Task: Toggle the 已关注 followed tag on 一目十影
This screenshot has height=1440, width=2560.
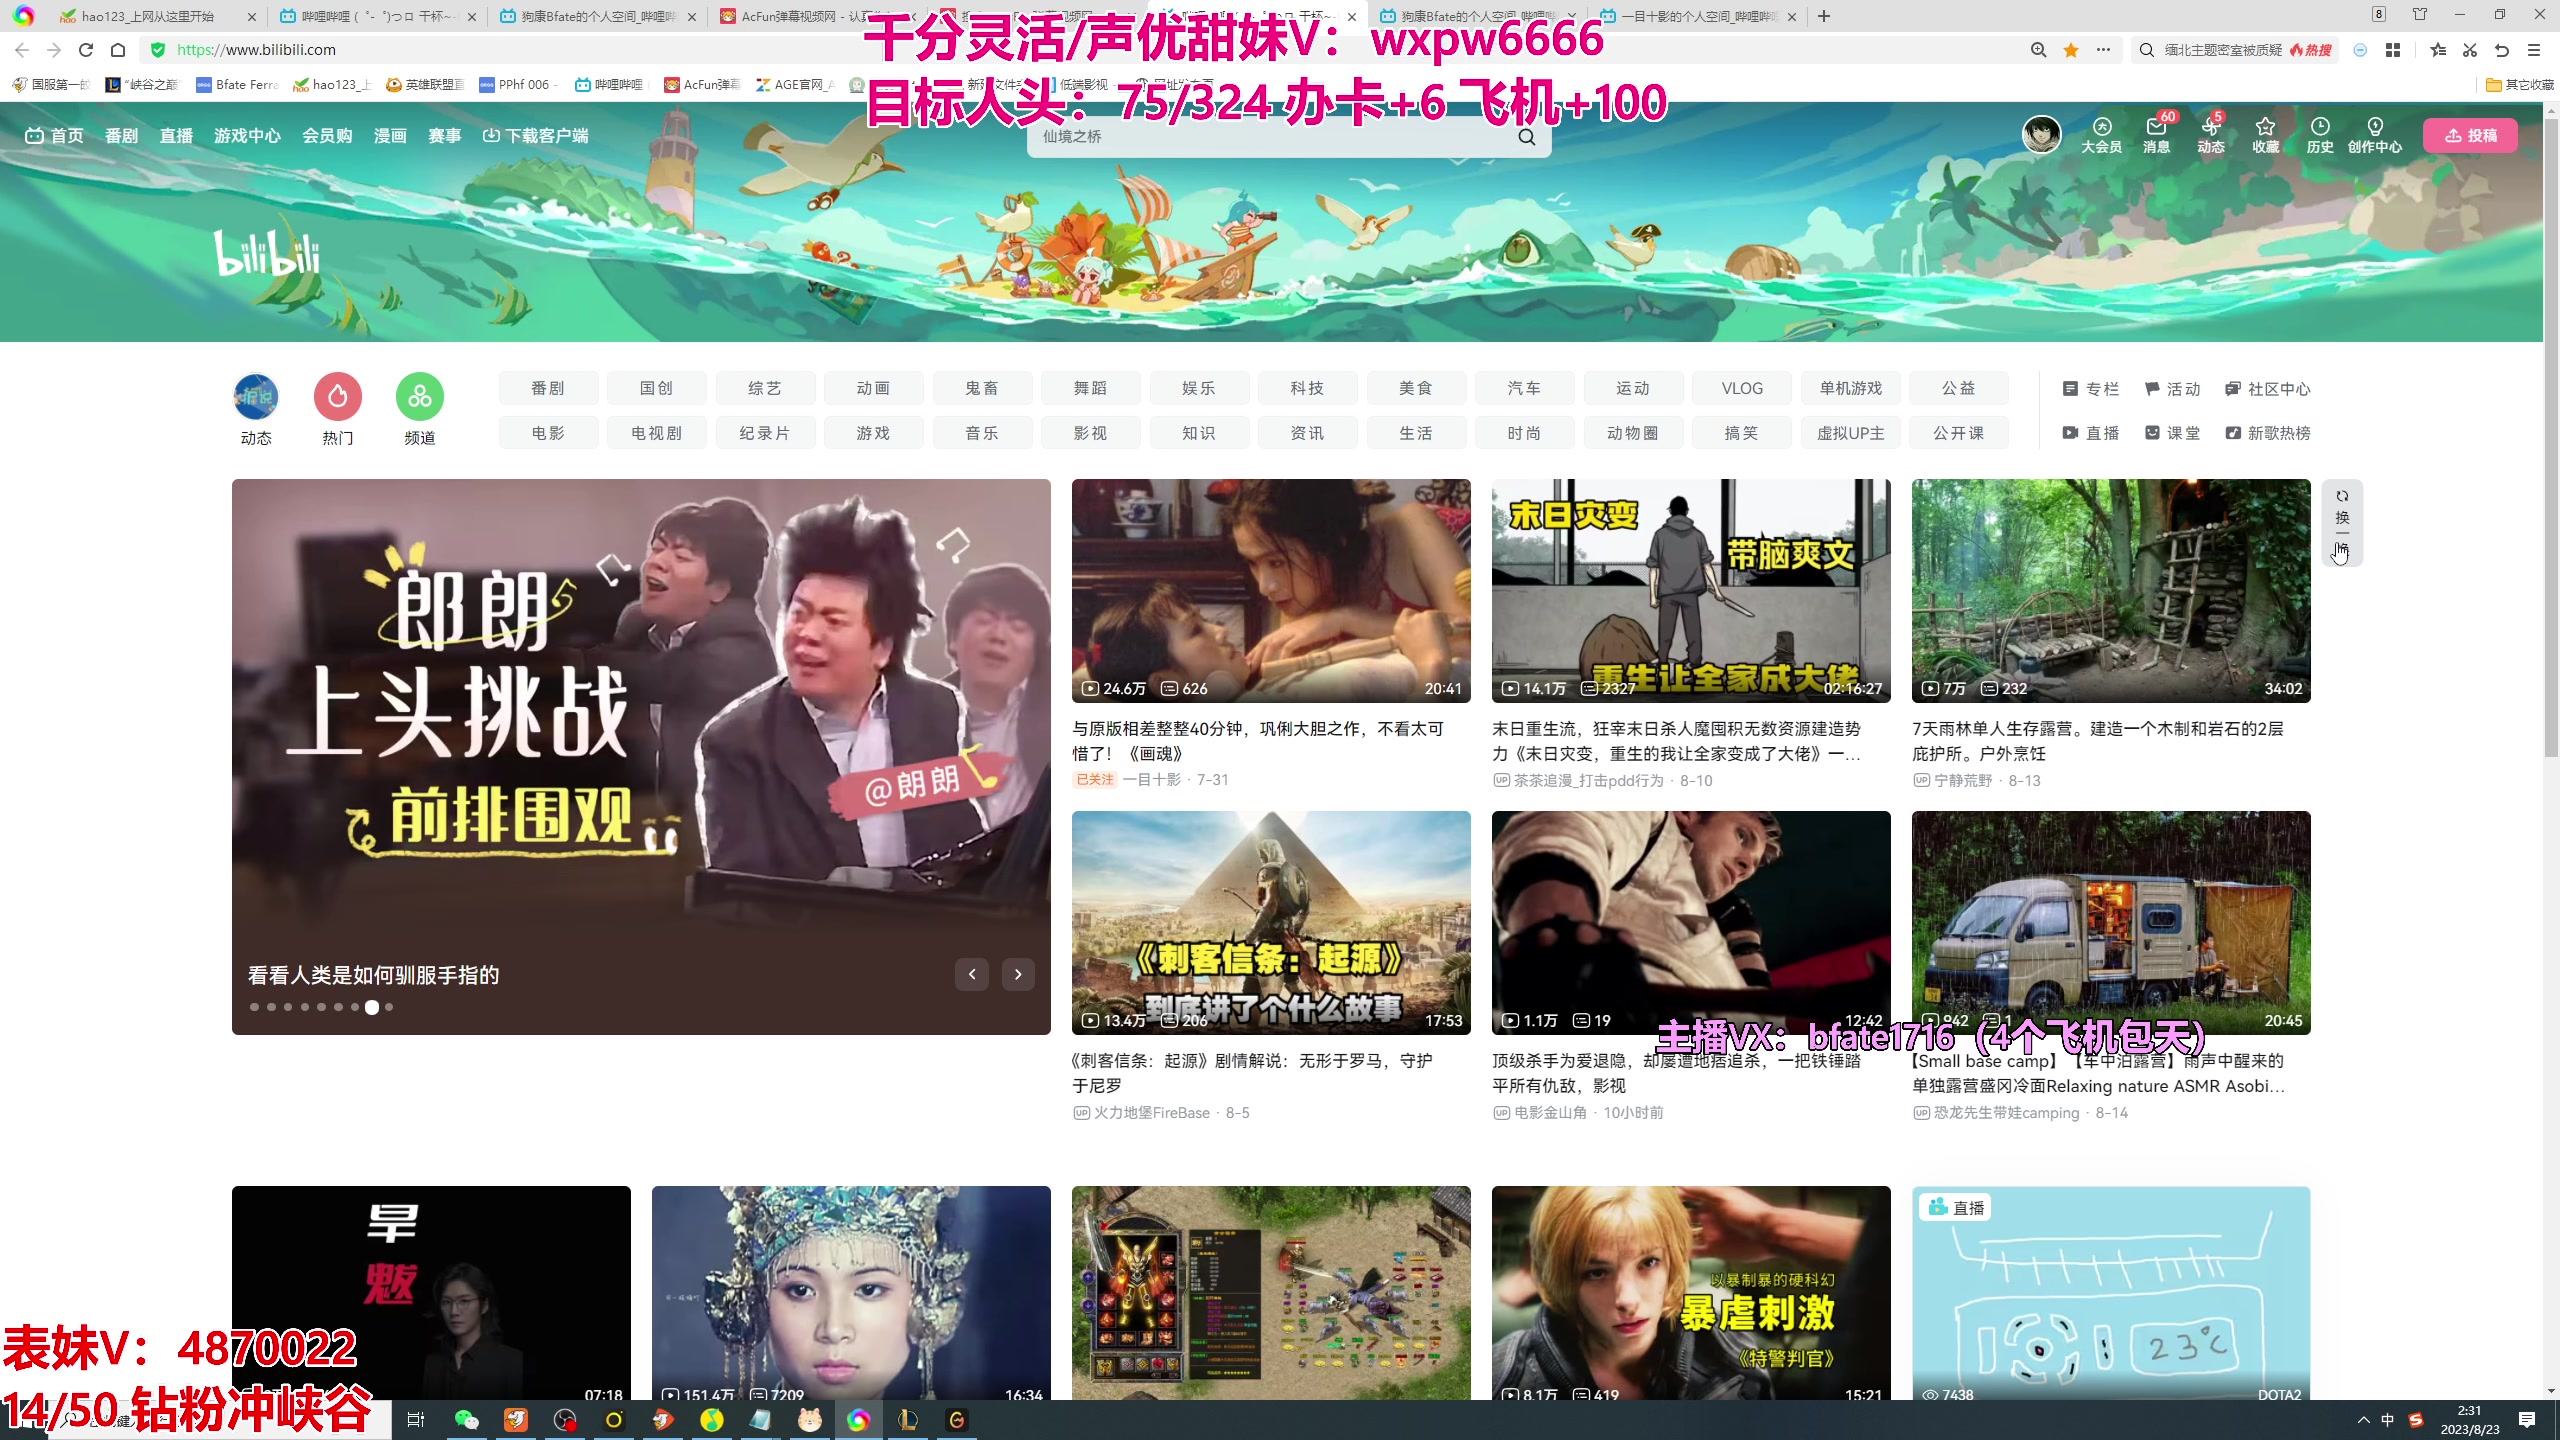Action: pyautogui.click(x=1094, y=780)
